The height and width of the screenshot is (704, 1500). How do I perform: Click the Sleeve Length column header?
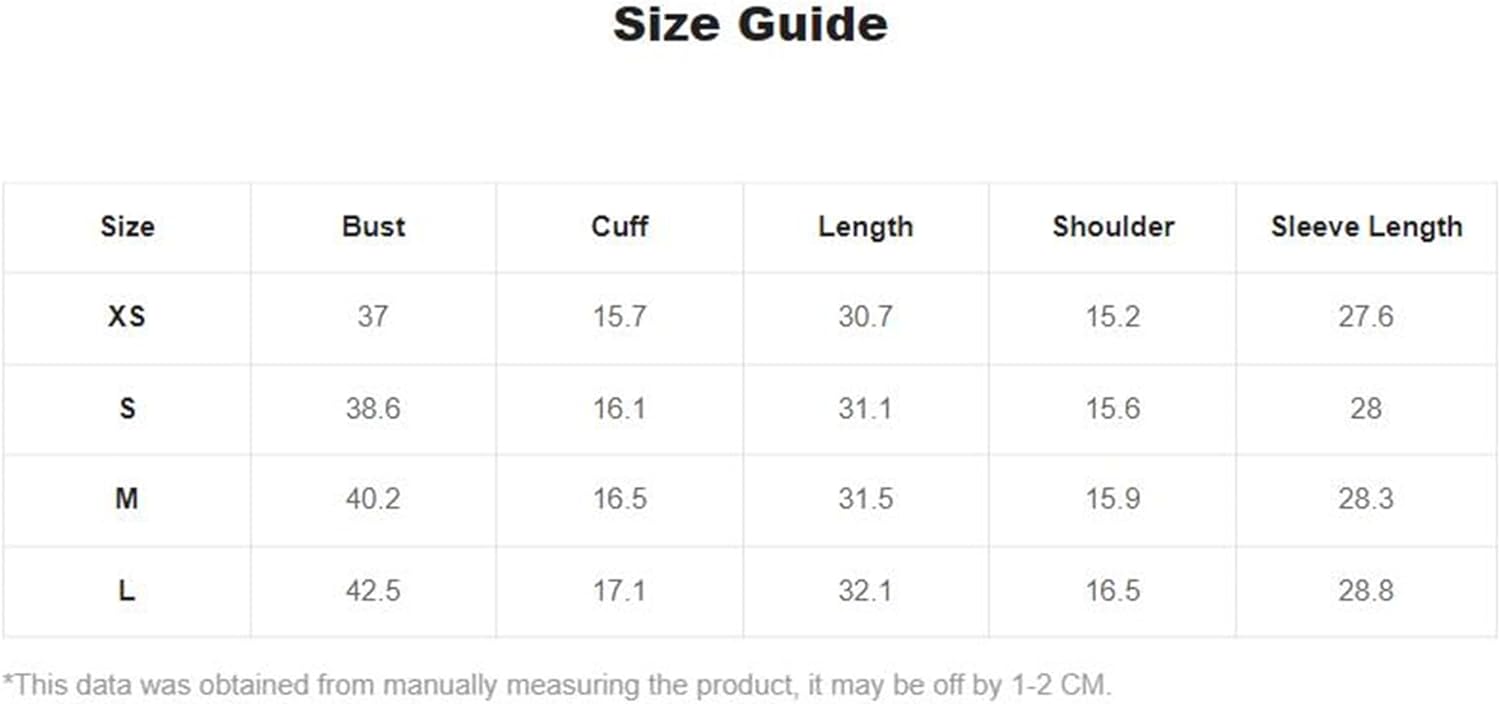[x=1366, y=227]
